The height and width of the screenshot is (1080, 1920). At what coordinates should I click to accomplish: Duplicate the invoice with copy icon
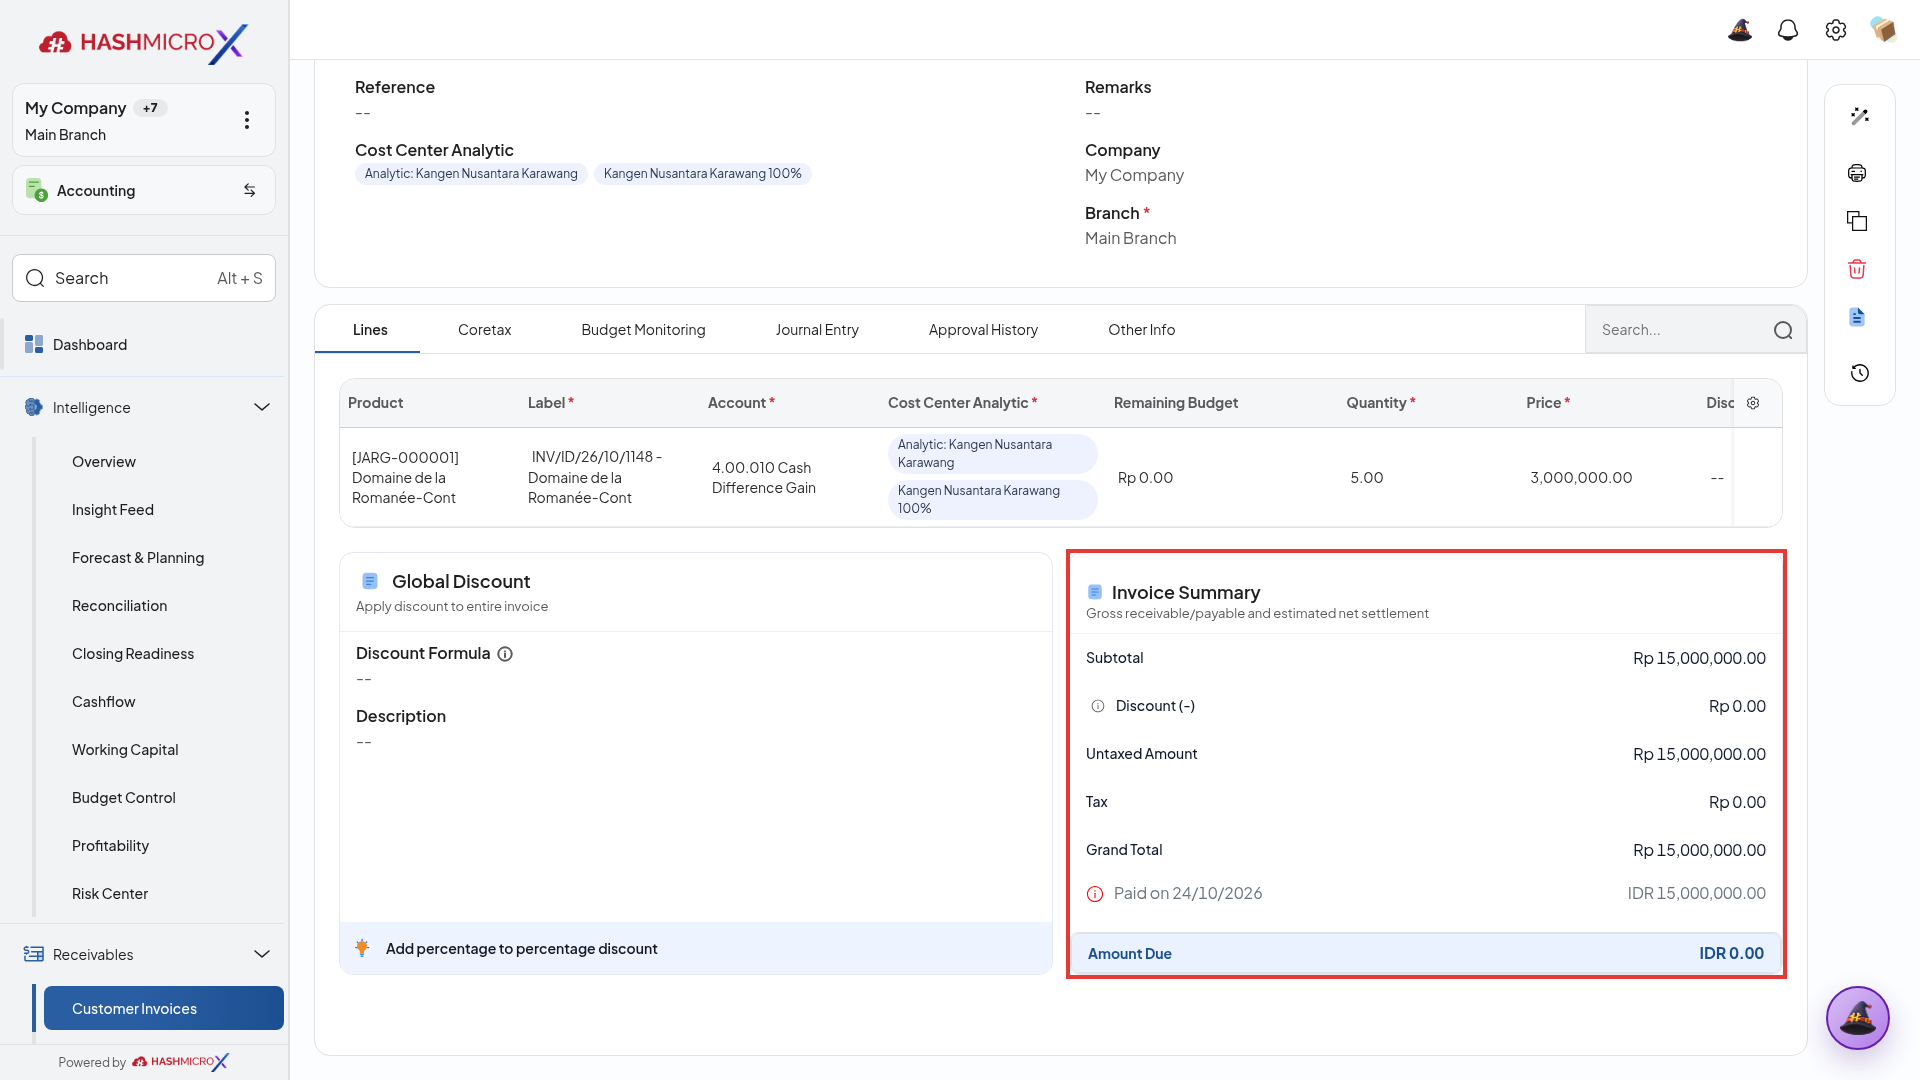(1857, 221)
